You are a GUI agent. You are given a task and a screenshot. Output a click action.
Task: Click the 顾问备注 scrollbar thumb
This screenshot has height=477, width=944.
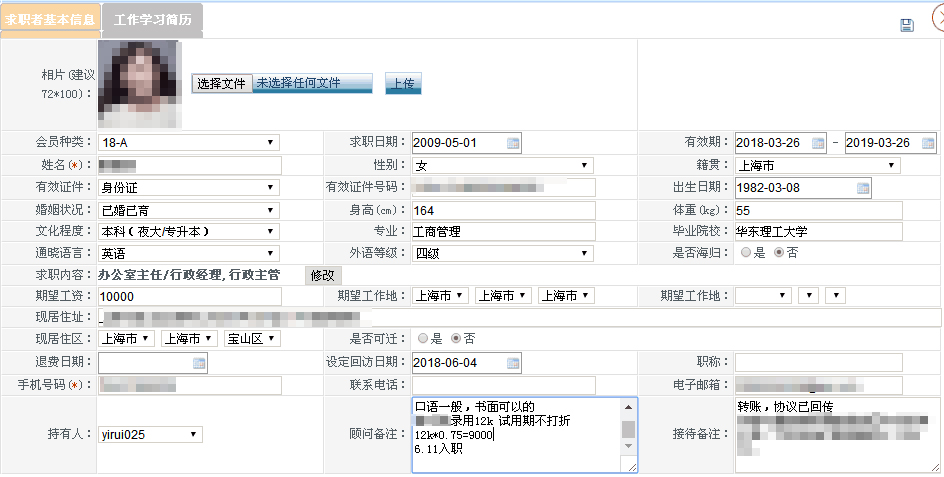click(x=628, y=429)
